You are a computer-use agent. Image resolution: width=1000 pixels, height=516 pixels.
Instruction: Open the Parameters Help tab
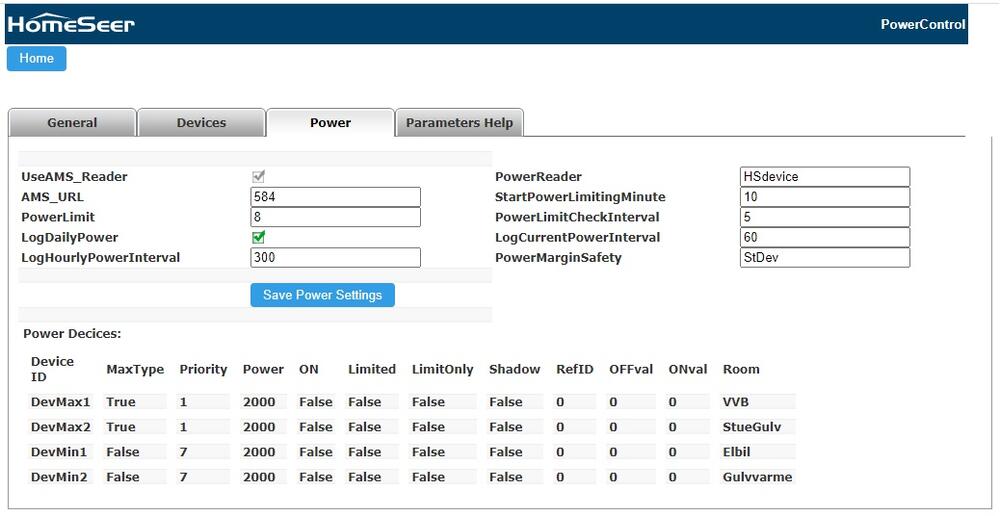pos(459,123)
